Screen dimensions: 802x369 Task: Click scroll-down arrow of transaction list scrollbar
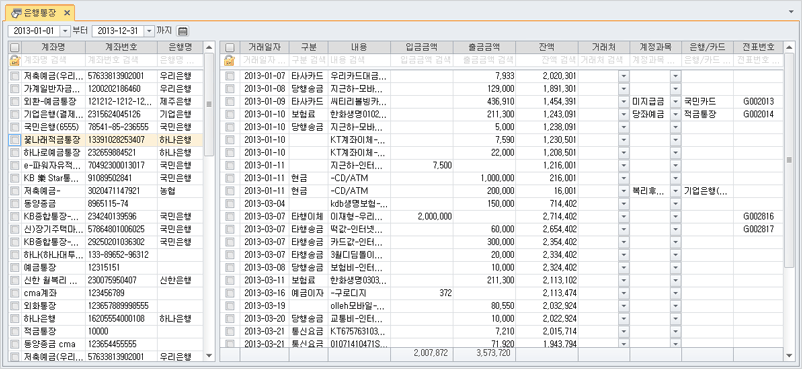coord(789,355)
